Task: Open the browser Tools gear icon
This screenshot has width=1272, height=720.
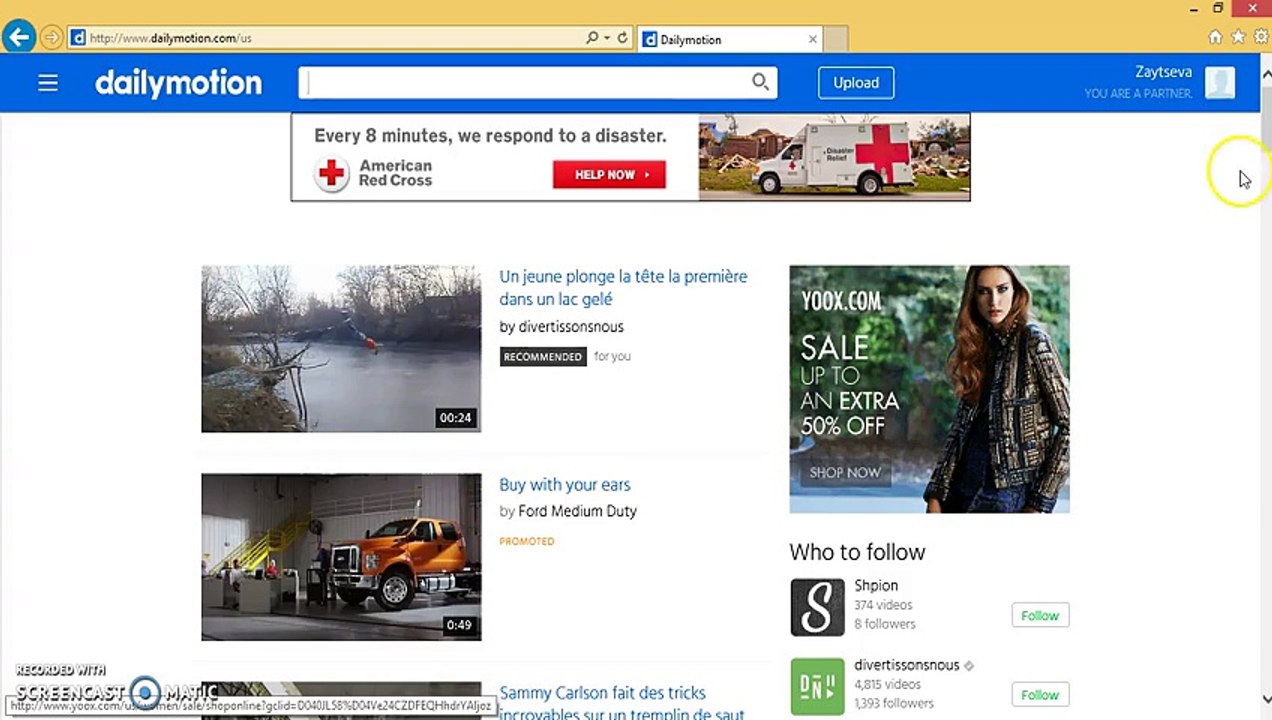Action: click(x=1259, y=37)
